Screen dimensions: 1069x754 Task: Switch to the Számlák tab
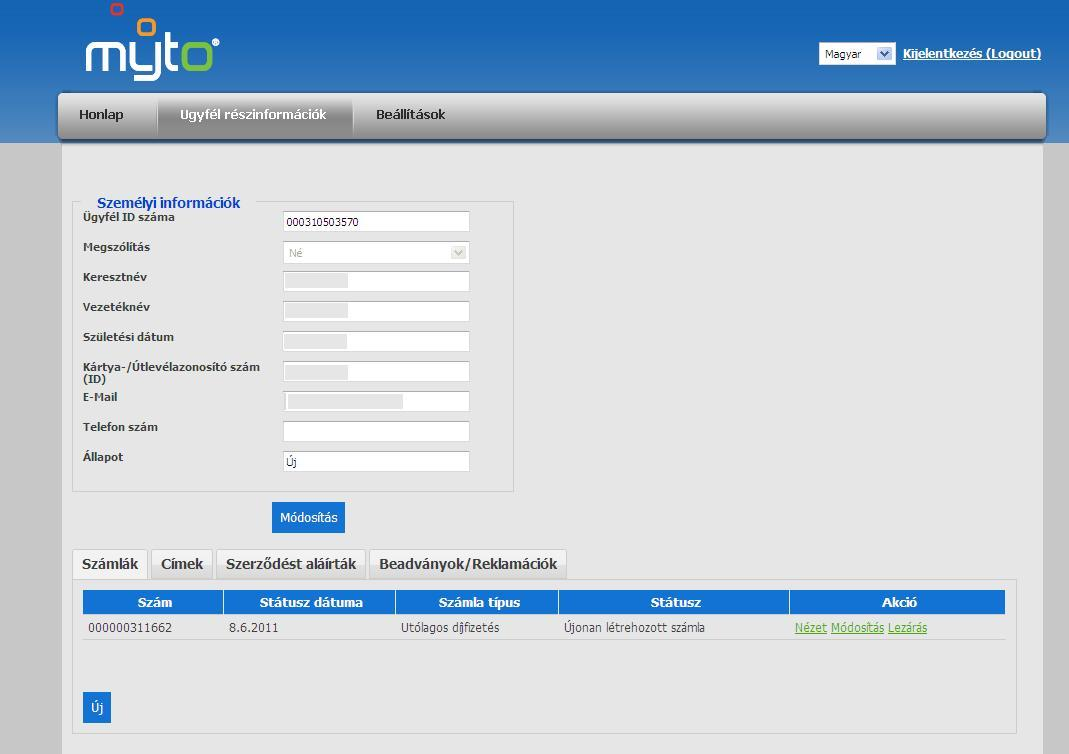[110, 564]
